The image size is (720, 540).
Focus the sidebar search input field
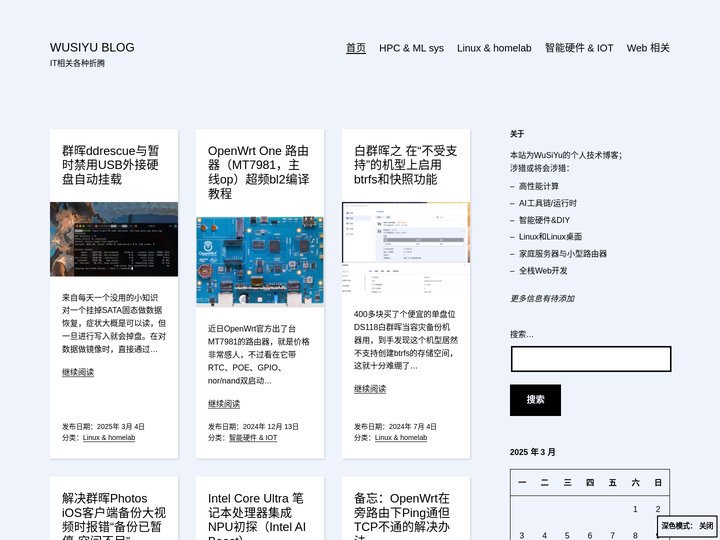point(591,359)
